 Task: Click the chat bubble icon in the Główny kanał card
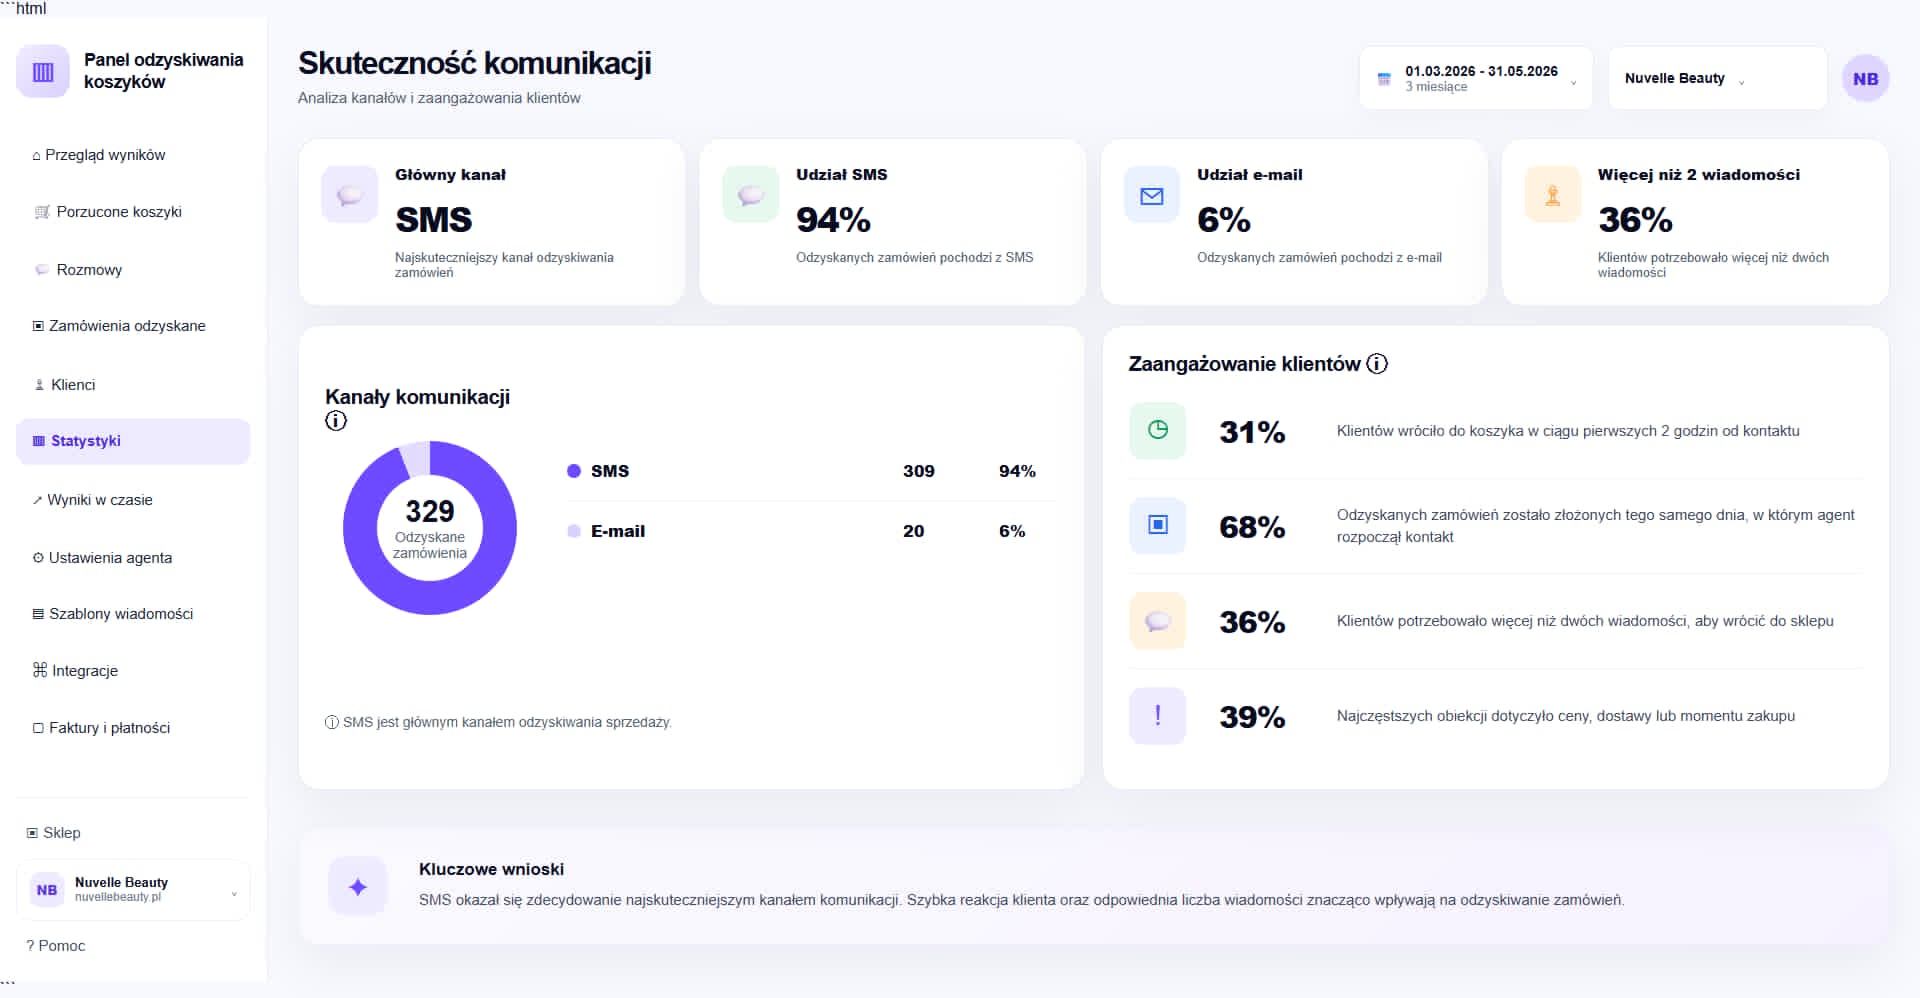[349, 195]
